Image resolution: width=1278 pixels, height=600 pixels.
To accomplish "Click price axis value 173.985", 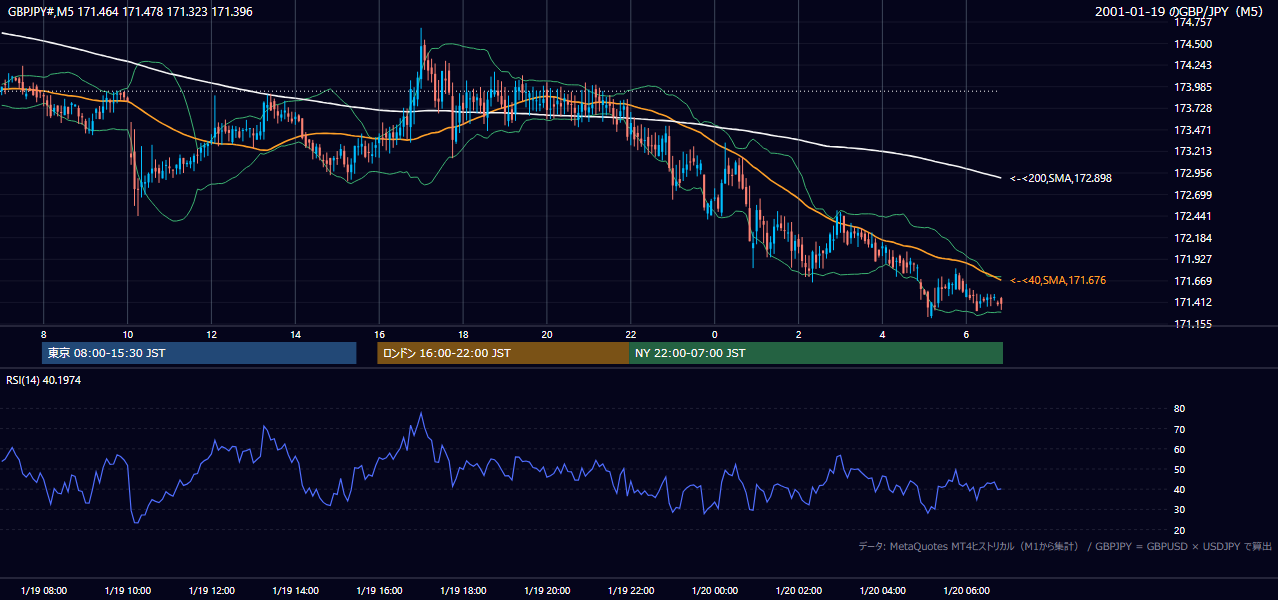I will tap(1193, 87).
